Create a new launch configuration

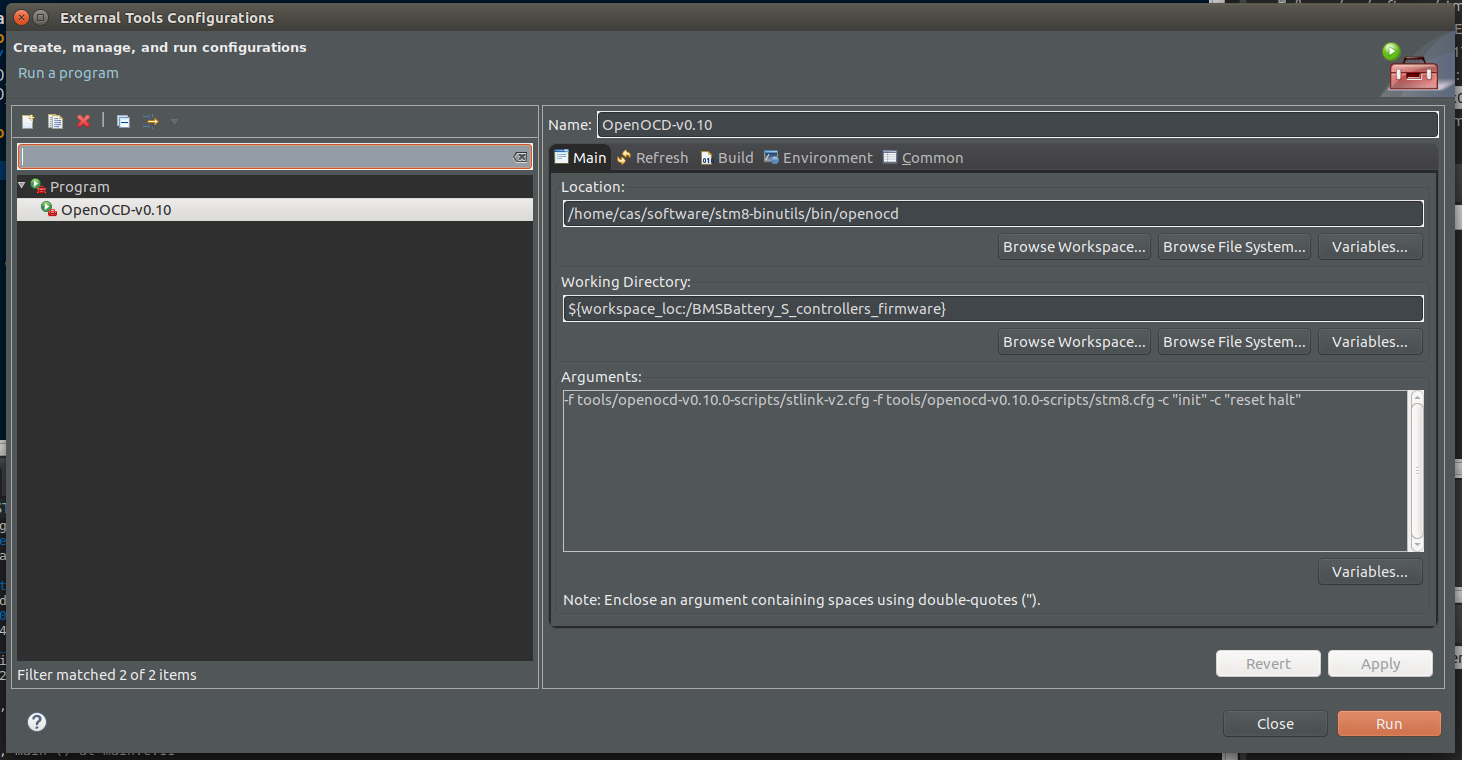(28, 121)
